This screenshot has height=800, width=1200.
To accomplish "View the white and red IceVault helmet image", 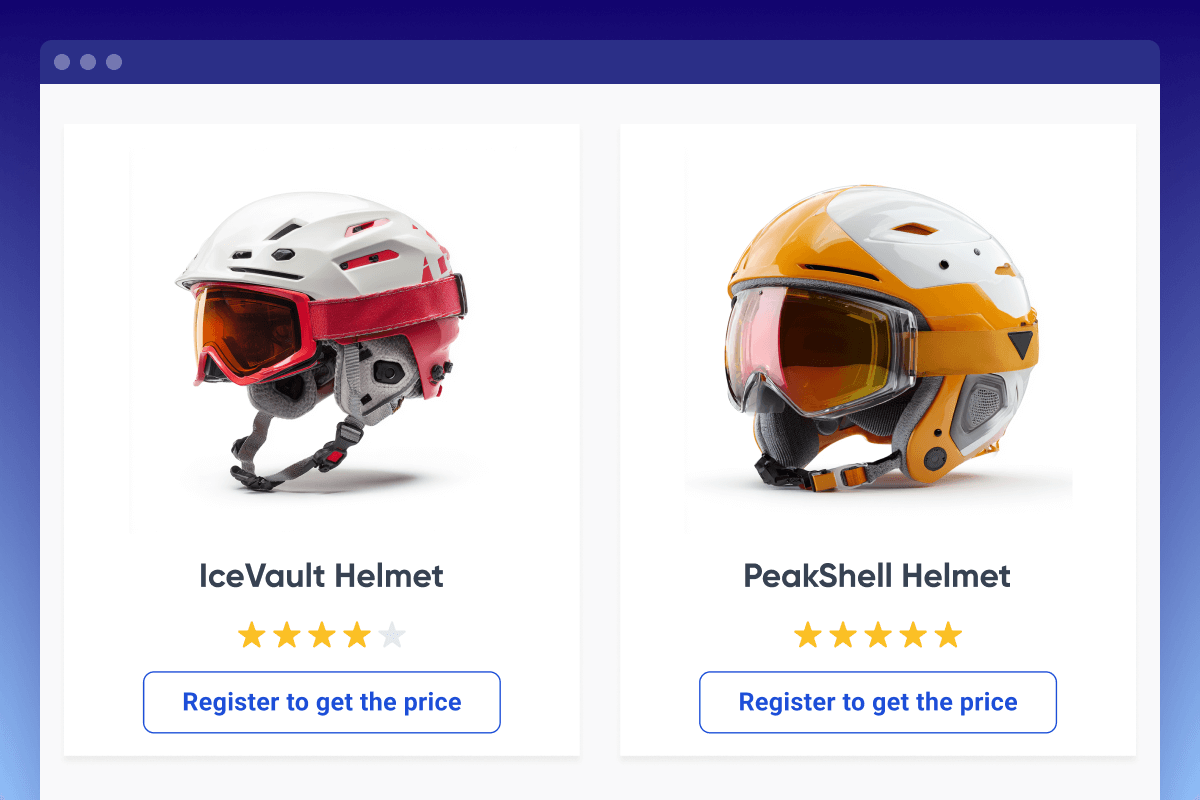I will pos(321,340).
